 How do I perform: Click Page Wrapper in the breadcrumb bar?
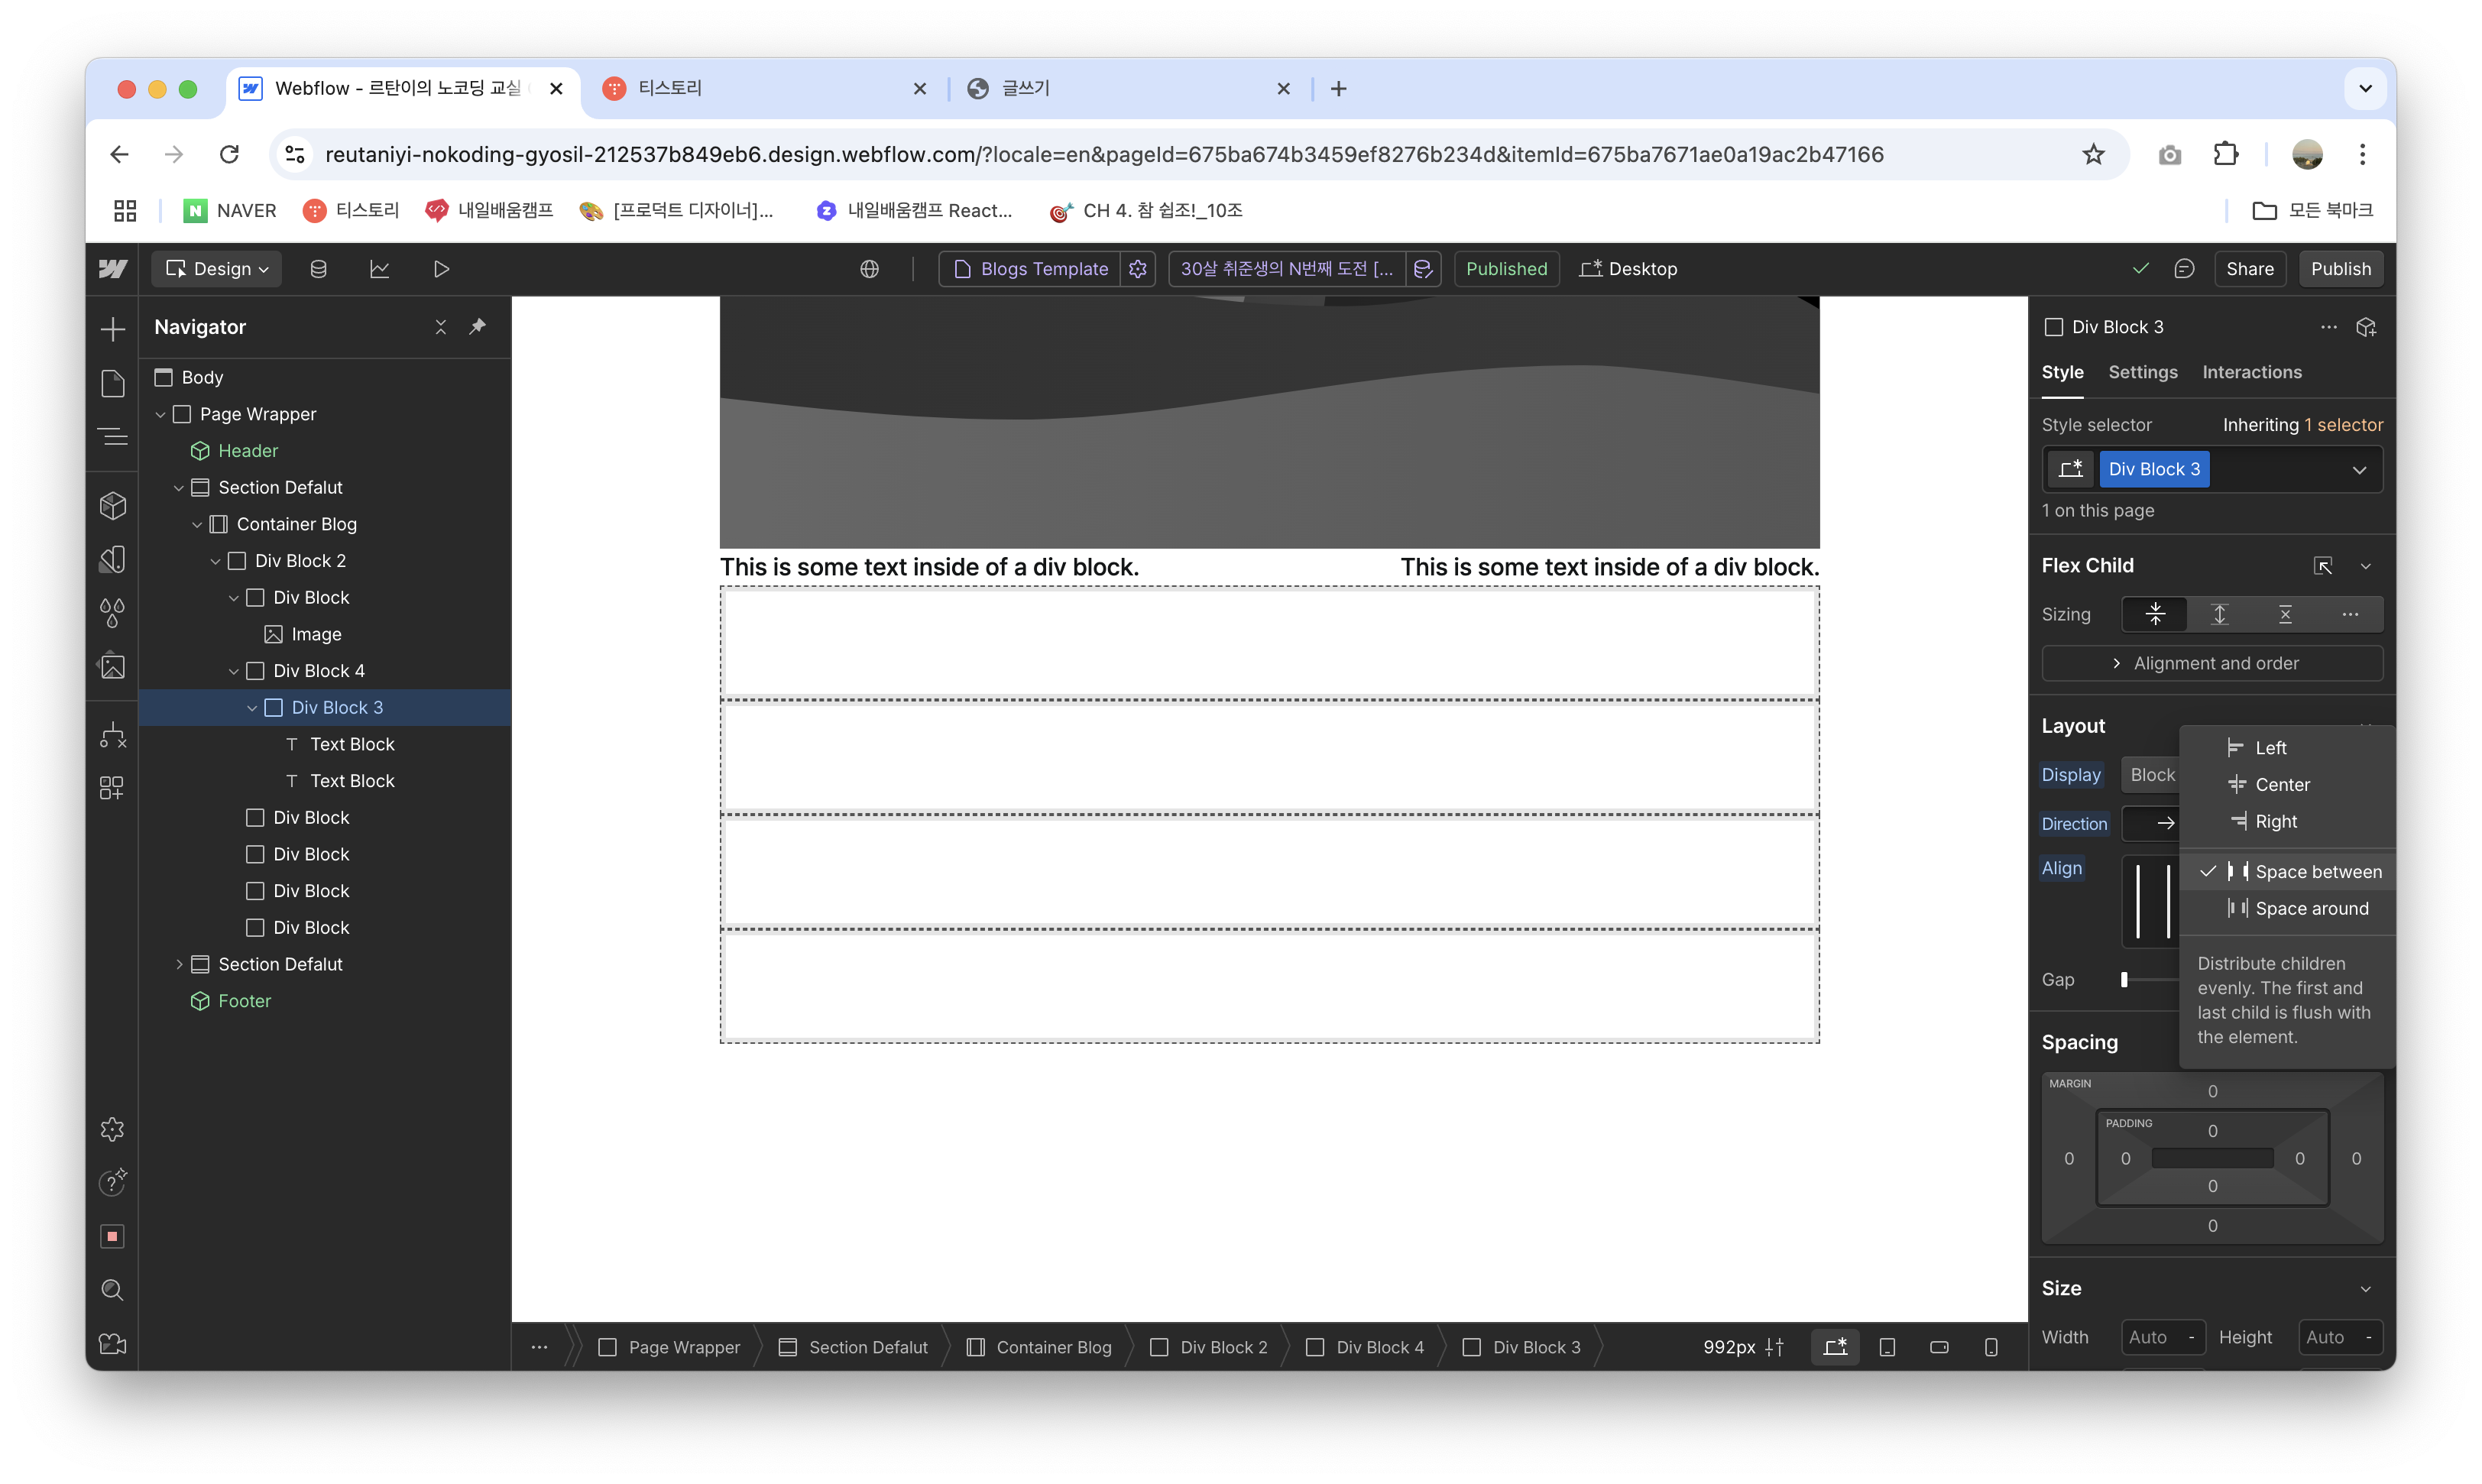(x=670, y=1347)
